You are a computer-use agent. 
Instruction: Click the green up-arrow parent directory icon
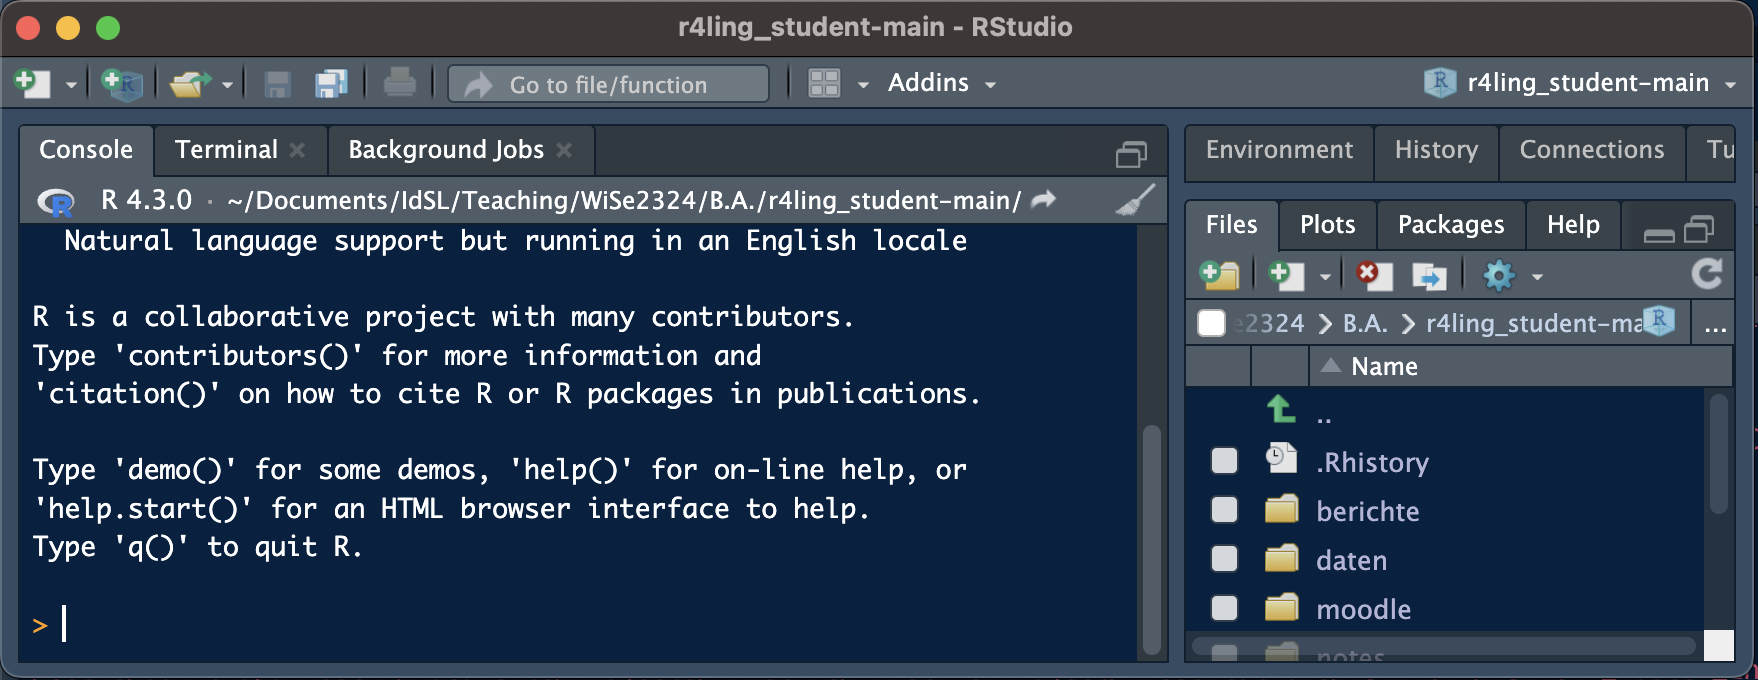tap(1281, 409)
